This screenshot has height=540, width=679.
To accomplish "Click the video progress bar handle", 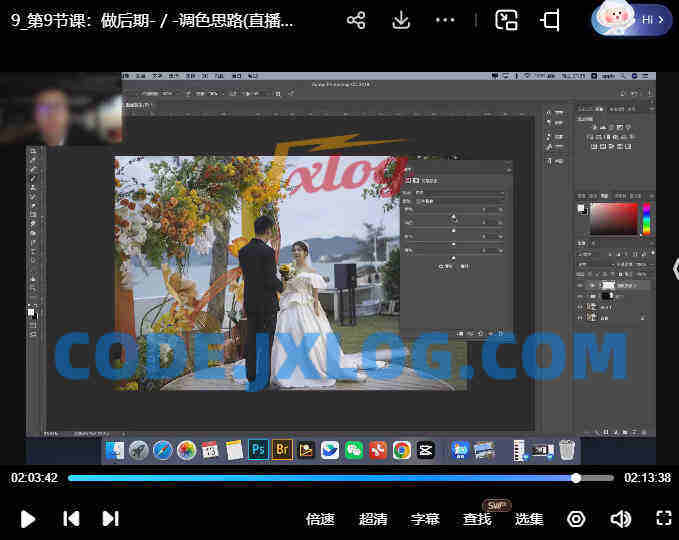I will [x=576, y=478].
